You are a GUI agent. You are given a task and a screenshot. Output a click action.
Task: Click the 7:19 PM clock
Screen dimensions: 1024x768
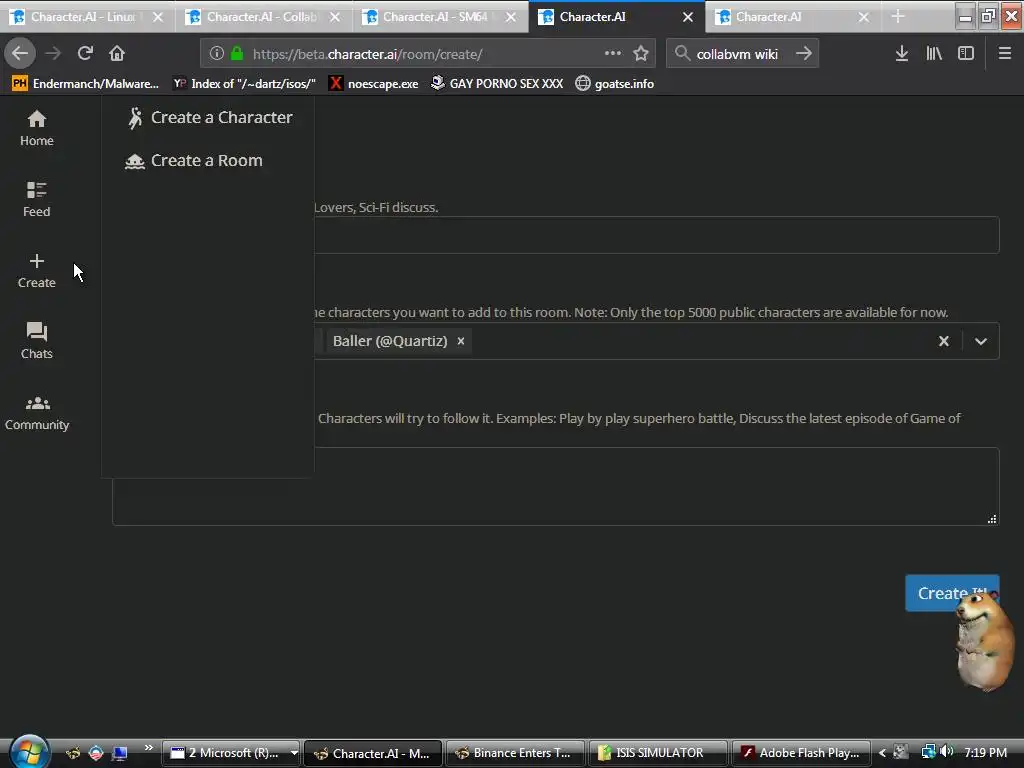(985, 753)
